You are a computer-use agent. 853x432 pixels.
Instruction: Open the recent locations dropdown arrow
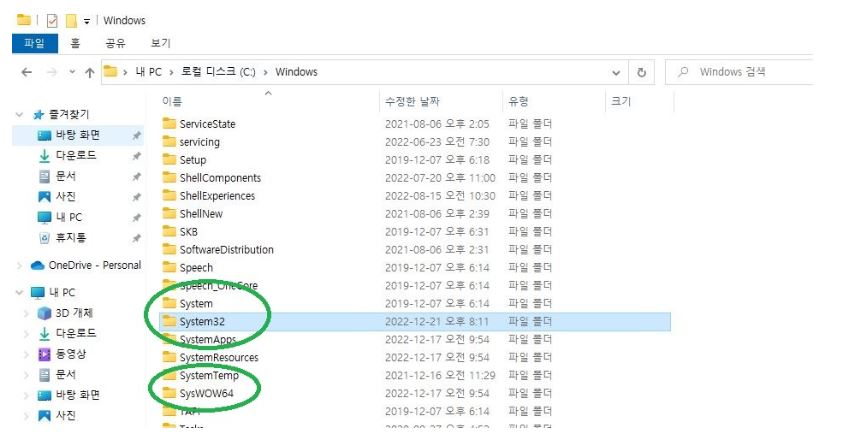[72, 72]
